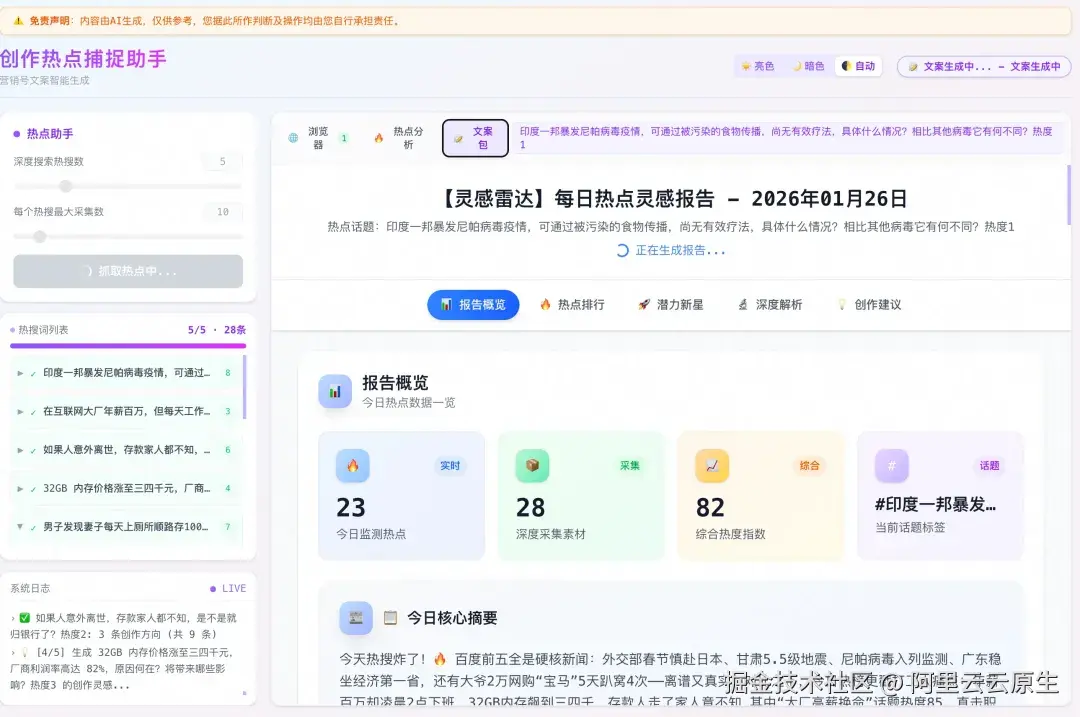Viewport: 1080px width, 717px height.
Task: Click the box icon on 深度采集素材 card
Action: click(532, 466)
